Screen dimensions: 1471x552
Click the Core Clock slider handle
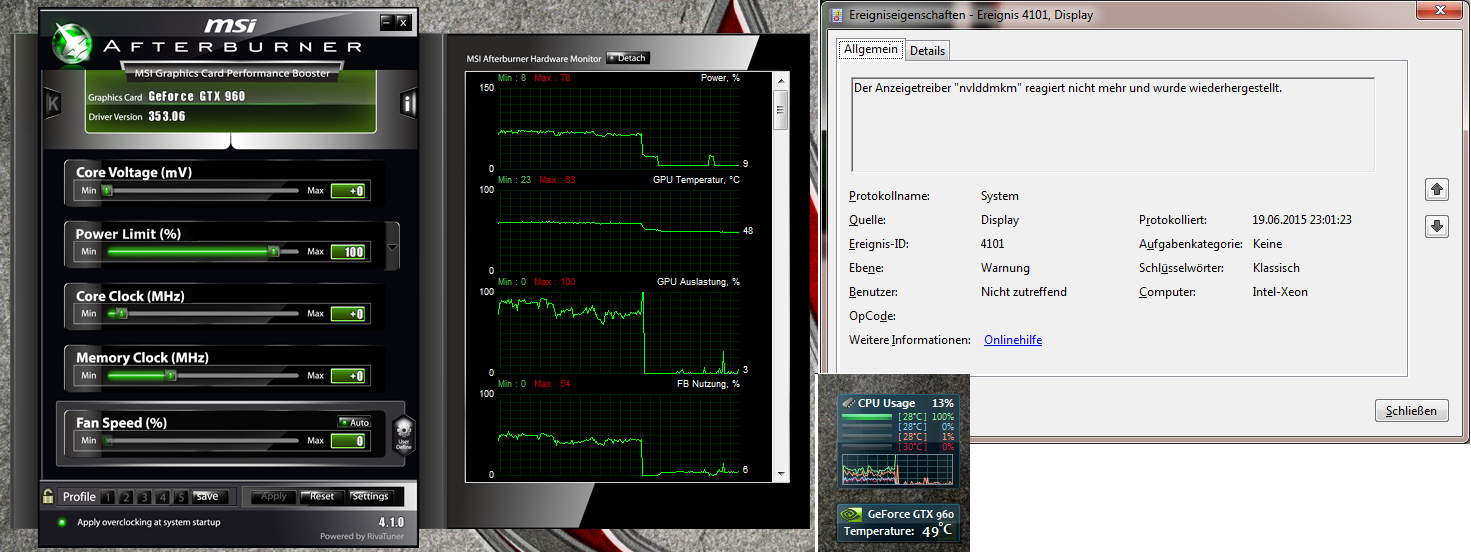click(122, 314)
